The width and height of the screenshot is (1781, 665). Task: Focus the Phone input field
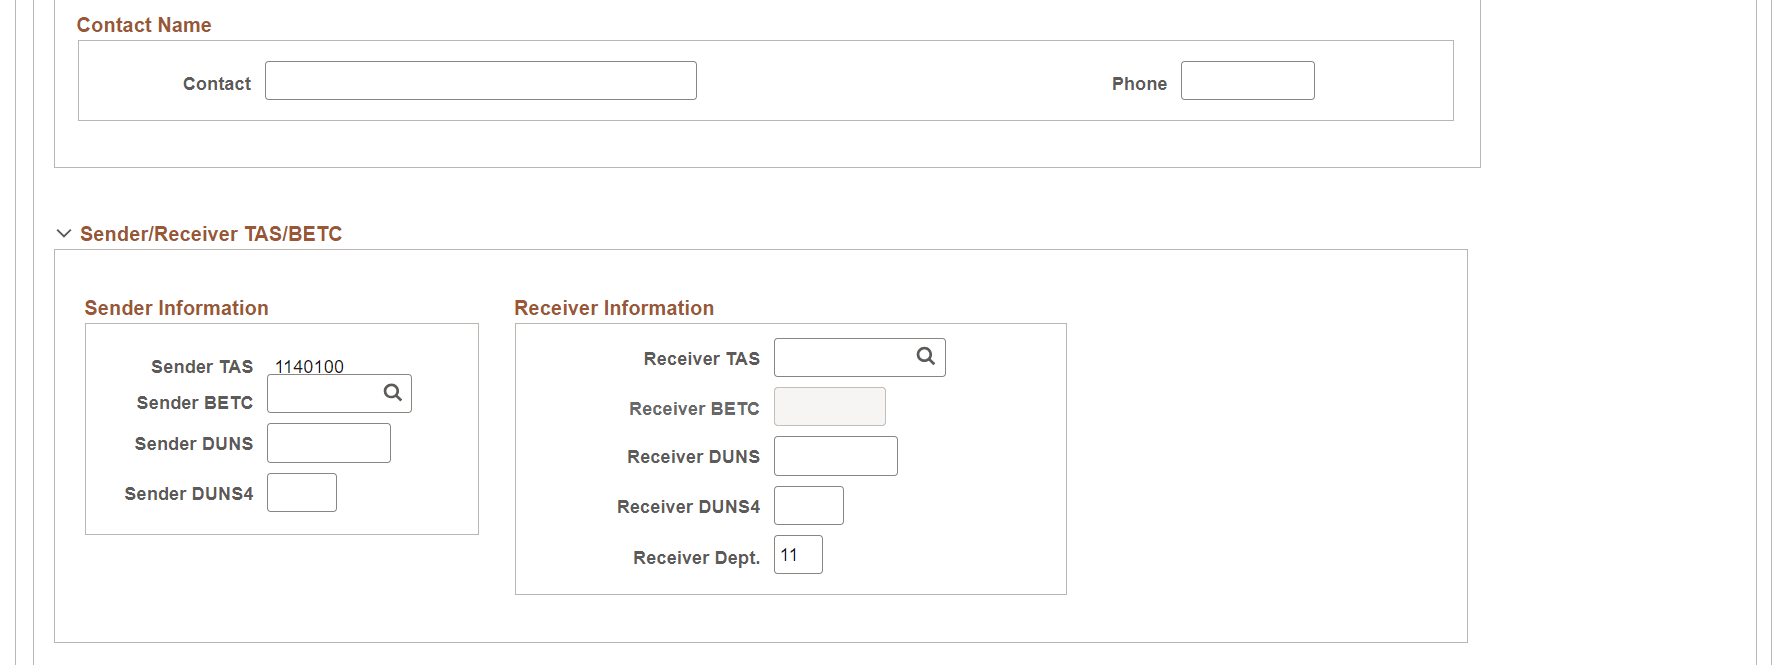[1248, 81]
